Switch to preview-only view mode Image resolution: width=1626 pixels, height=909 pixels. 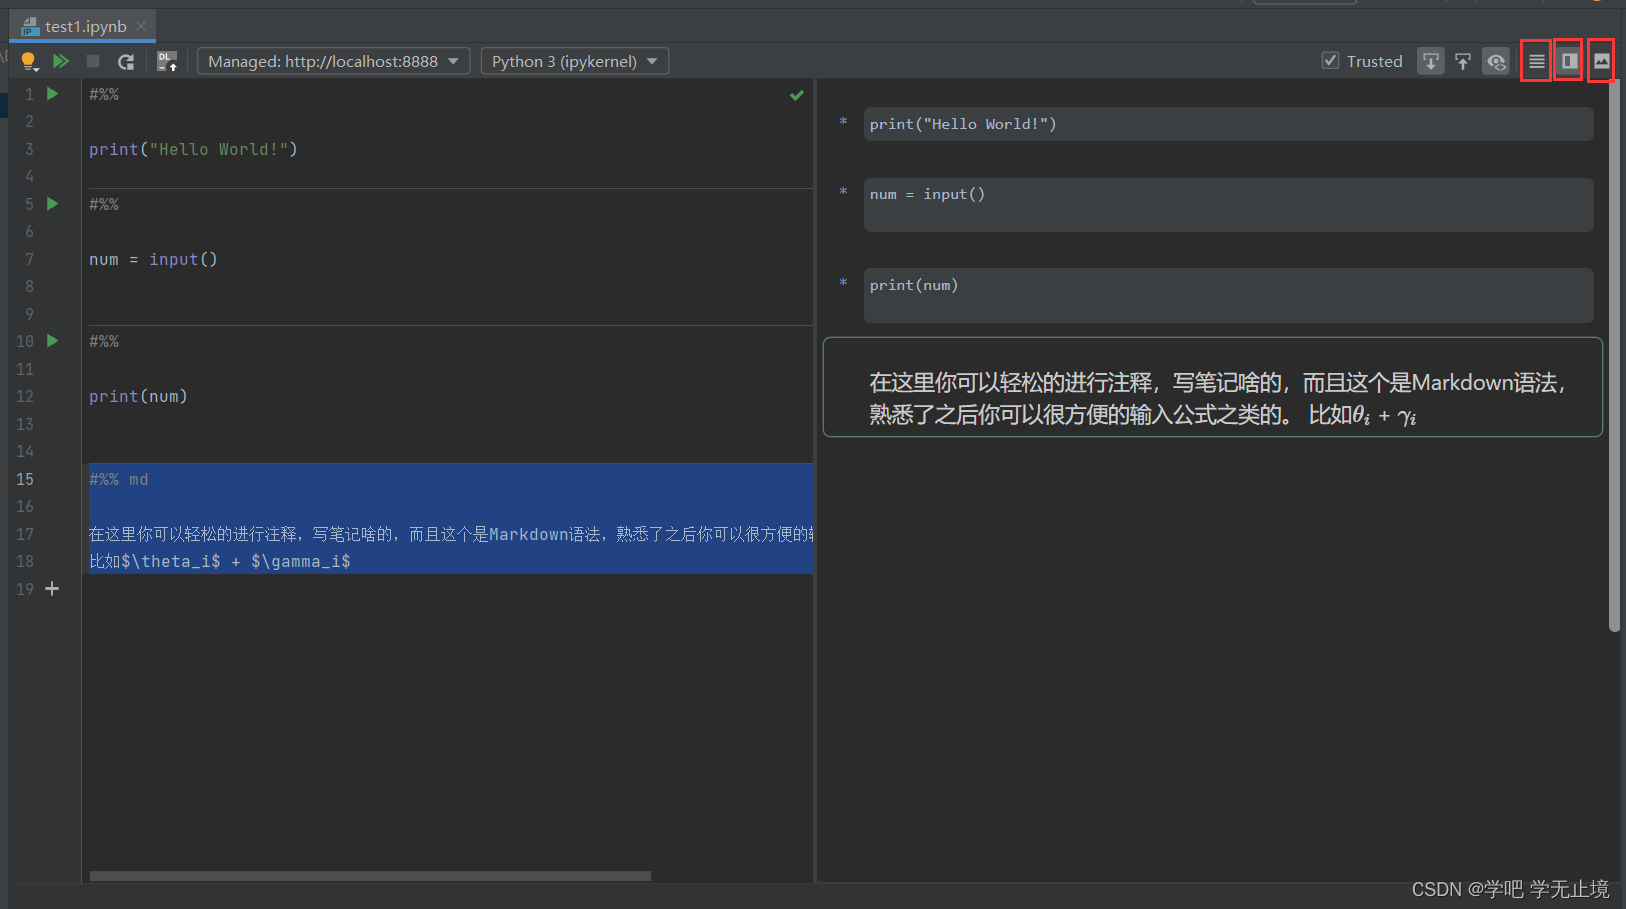click(x=1601, y=61)
